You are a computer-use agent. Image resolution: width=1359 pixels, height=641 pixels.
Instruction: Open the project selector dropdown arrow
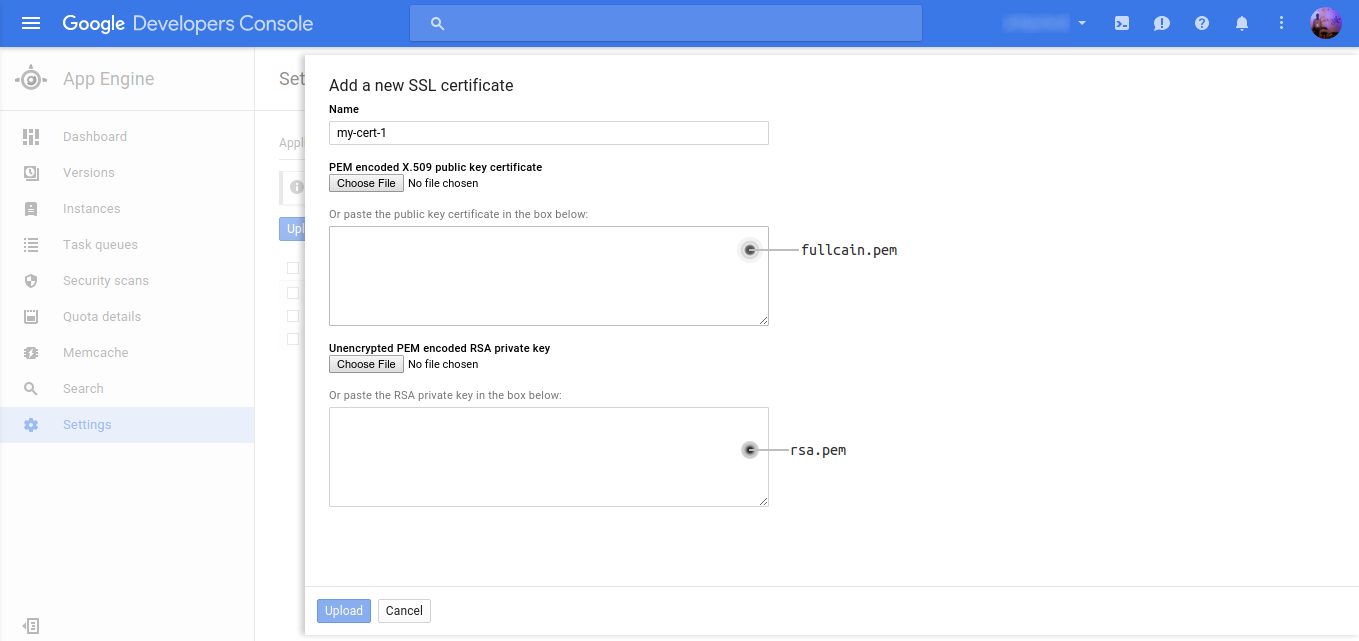[x=1082, y=23]
